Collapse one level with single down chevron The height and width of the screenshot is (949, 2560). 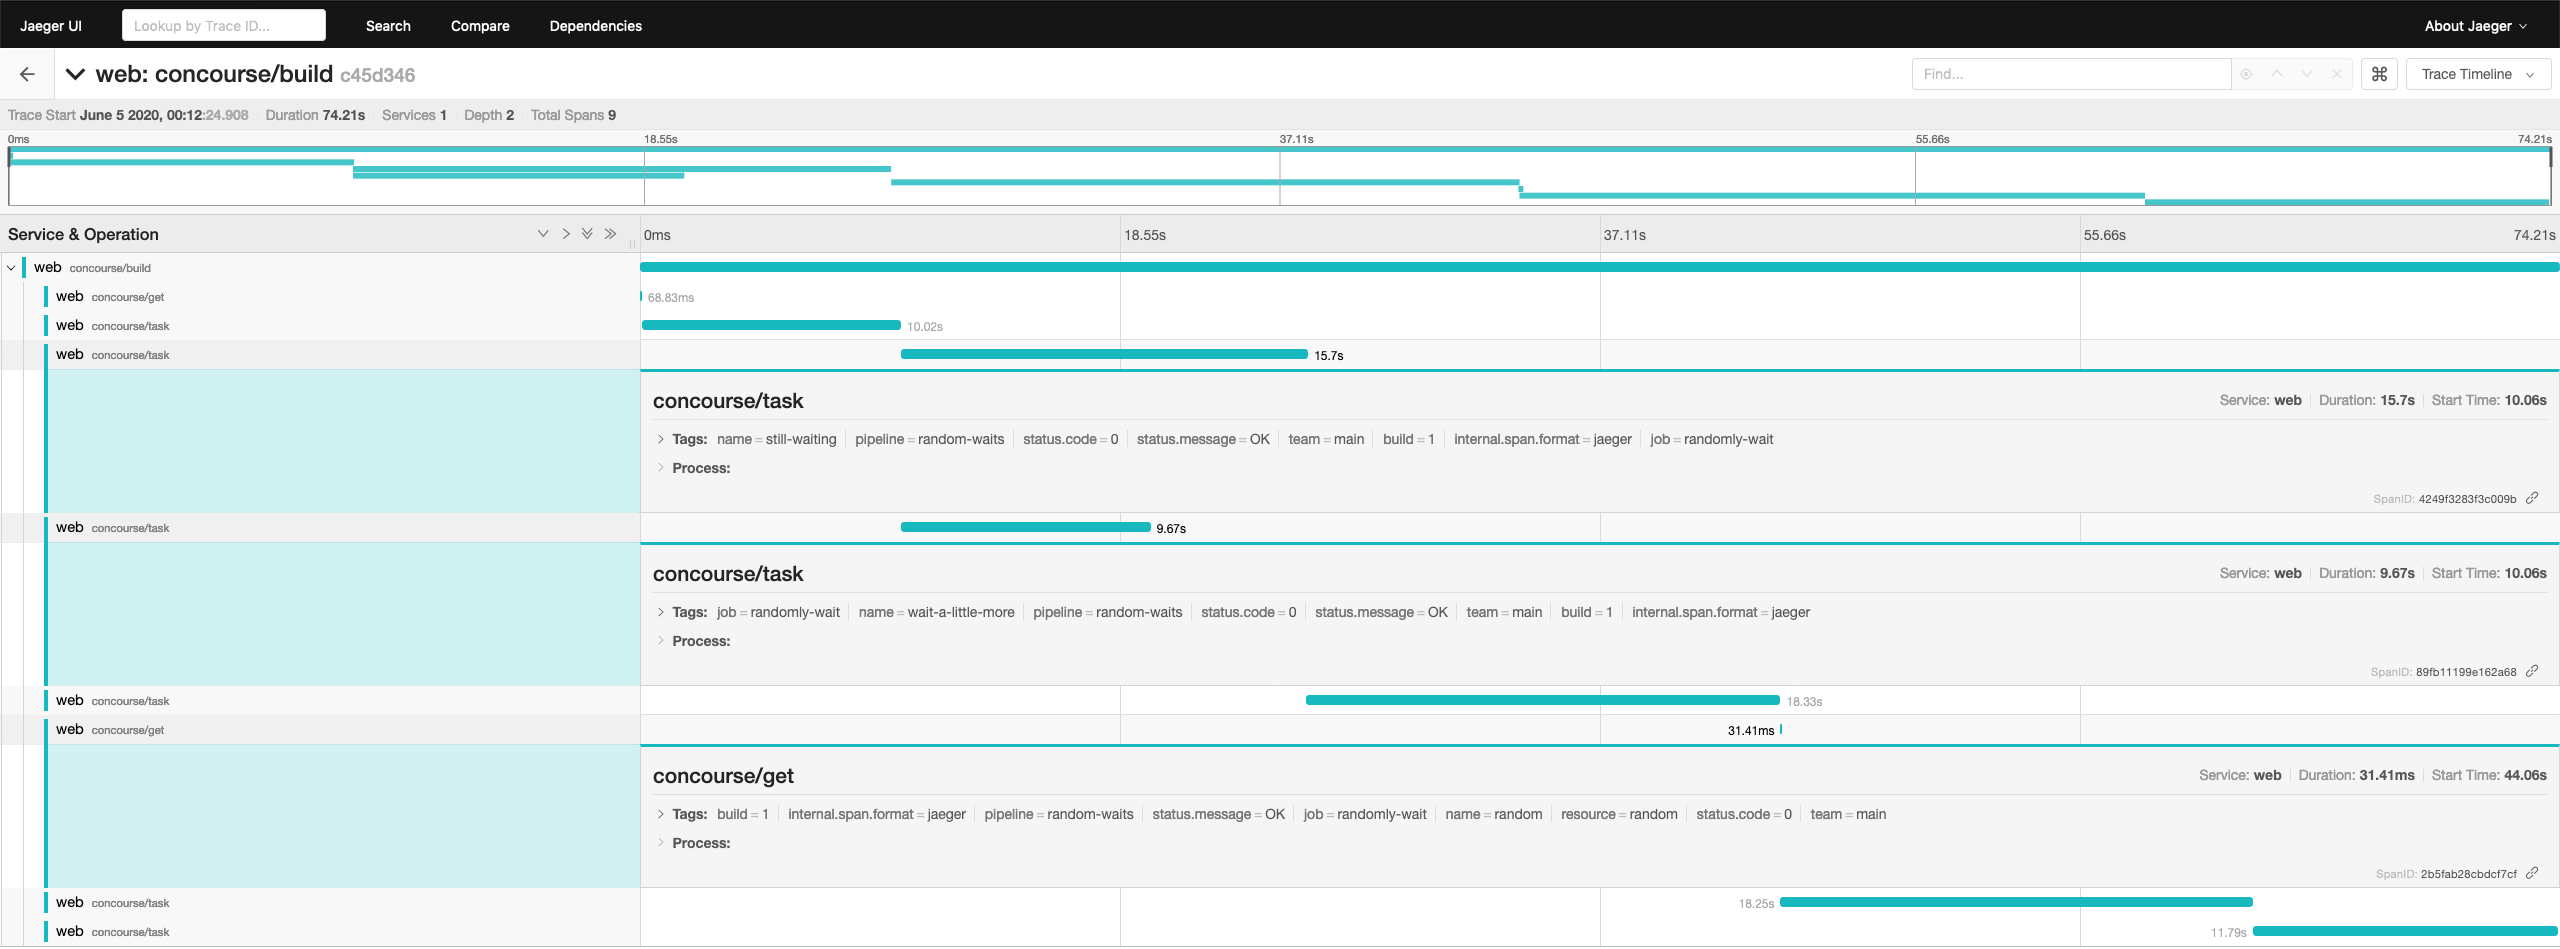pos(543,234)
